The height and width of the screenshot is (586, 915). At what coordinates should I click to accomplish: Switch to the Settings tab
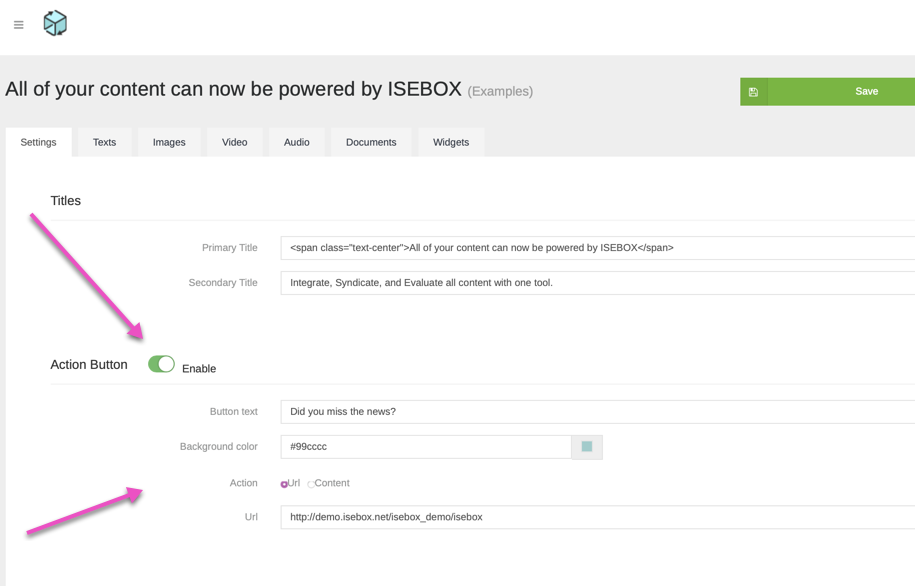tap(39, 142)
